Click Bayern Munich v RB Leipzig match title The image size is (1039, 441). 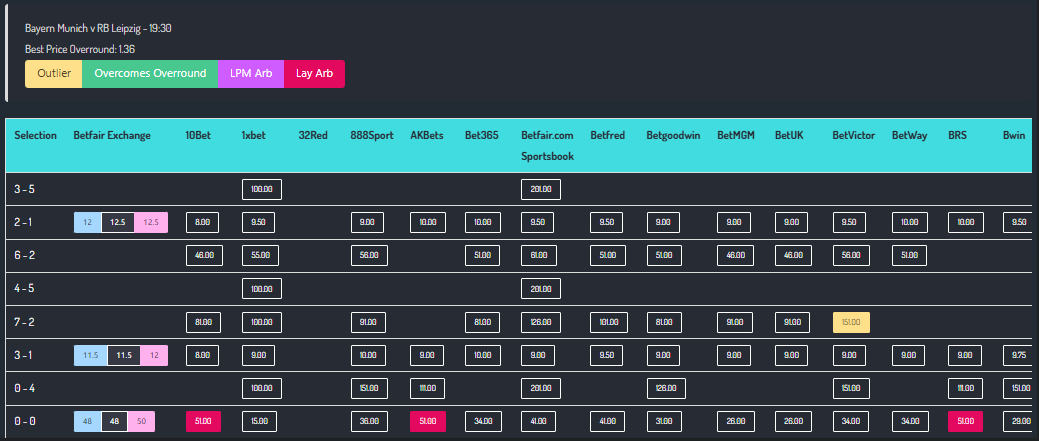[99, 28]
